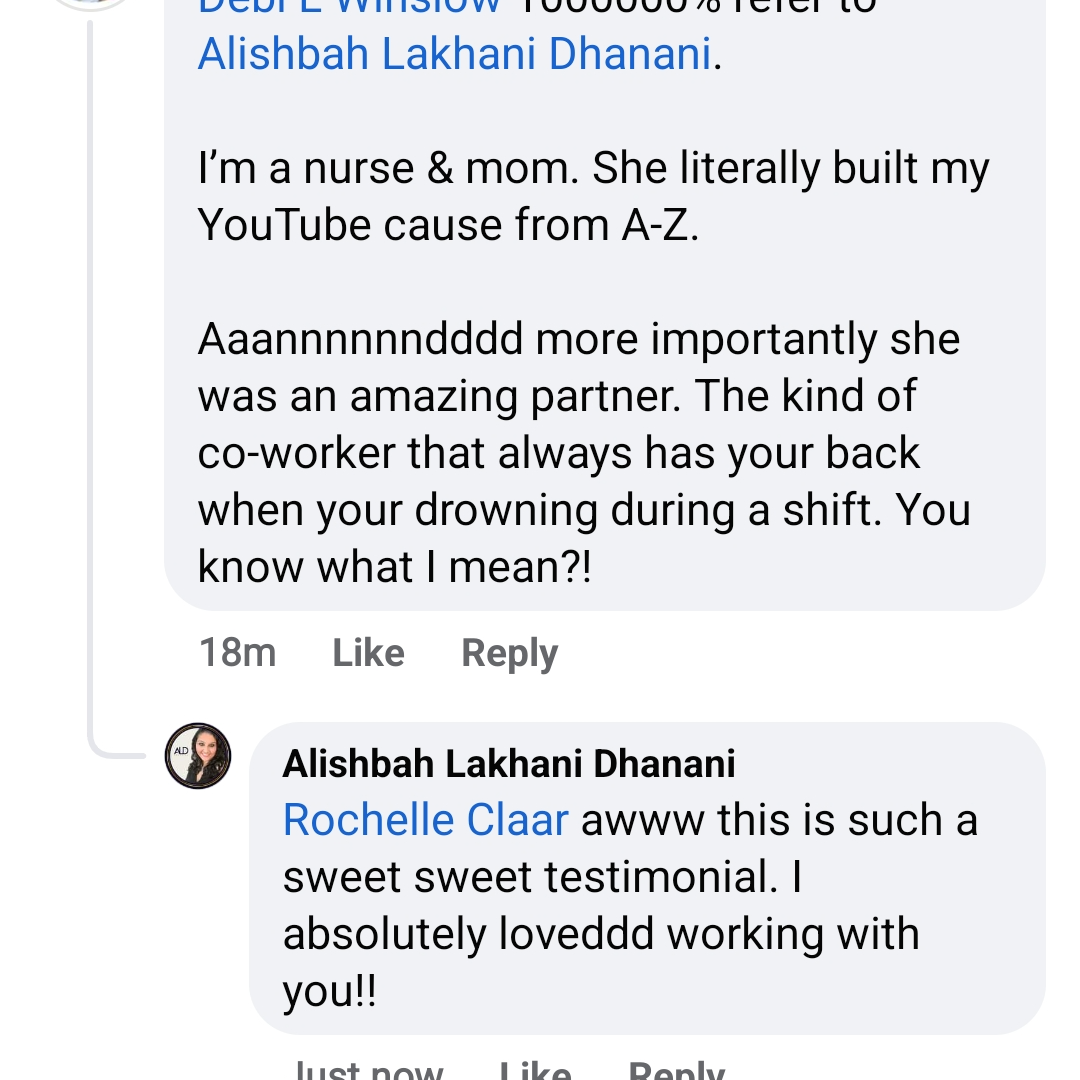Open the Alishbah Lakhani Dhanani mention link
1080x1080 pixels.
click(x=454, y=53)
